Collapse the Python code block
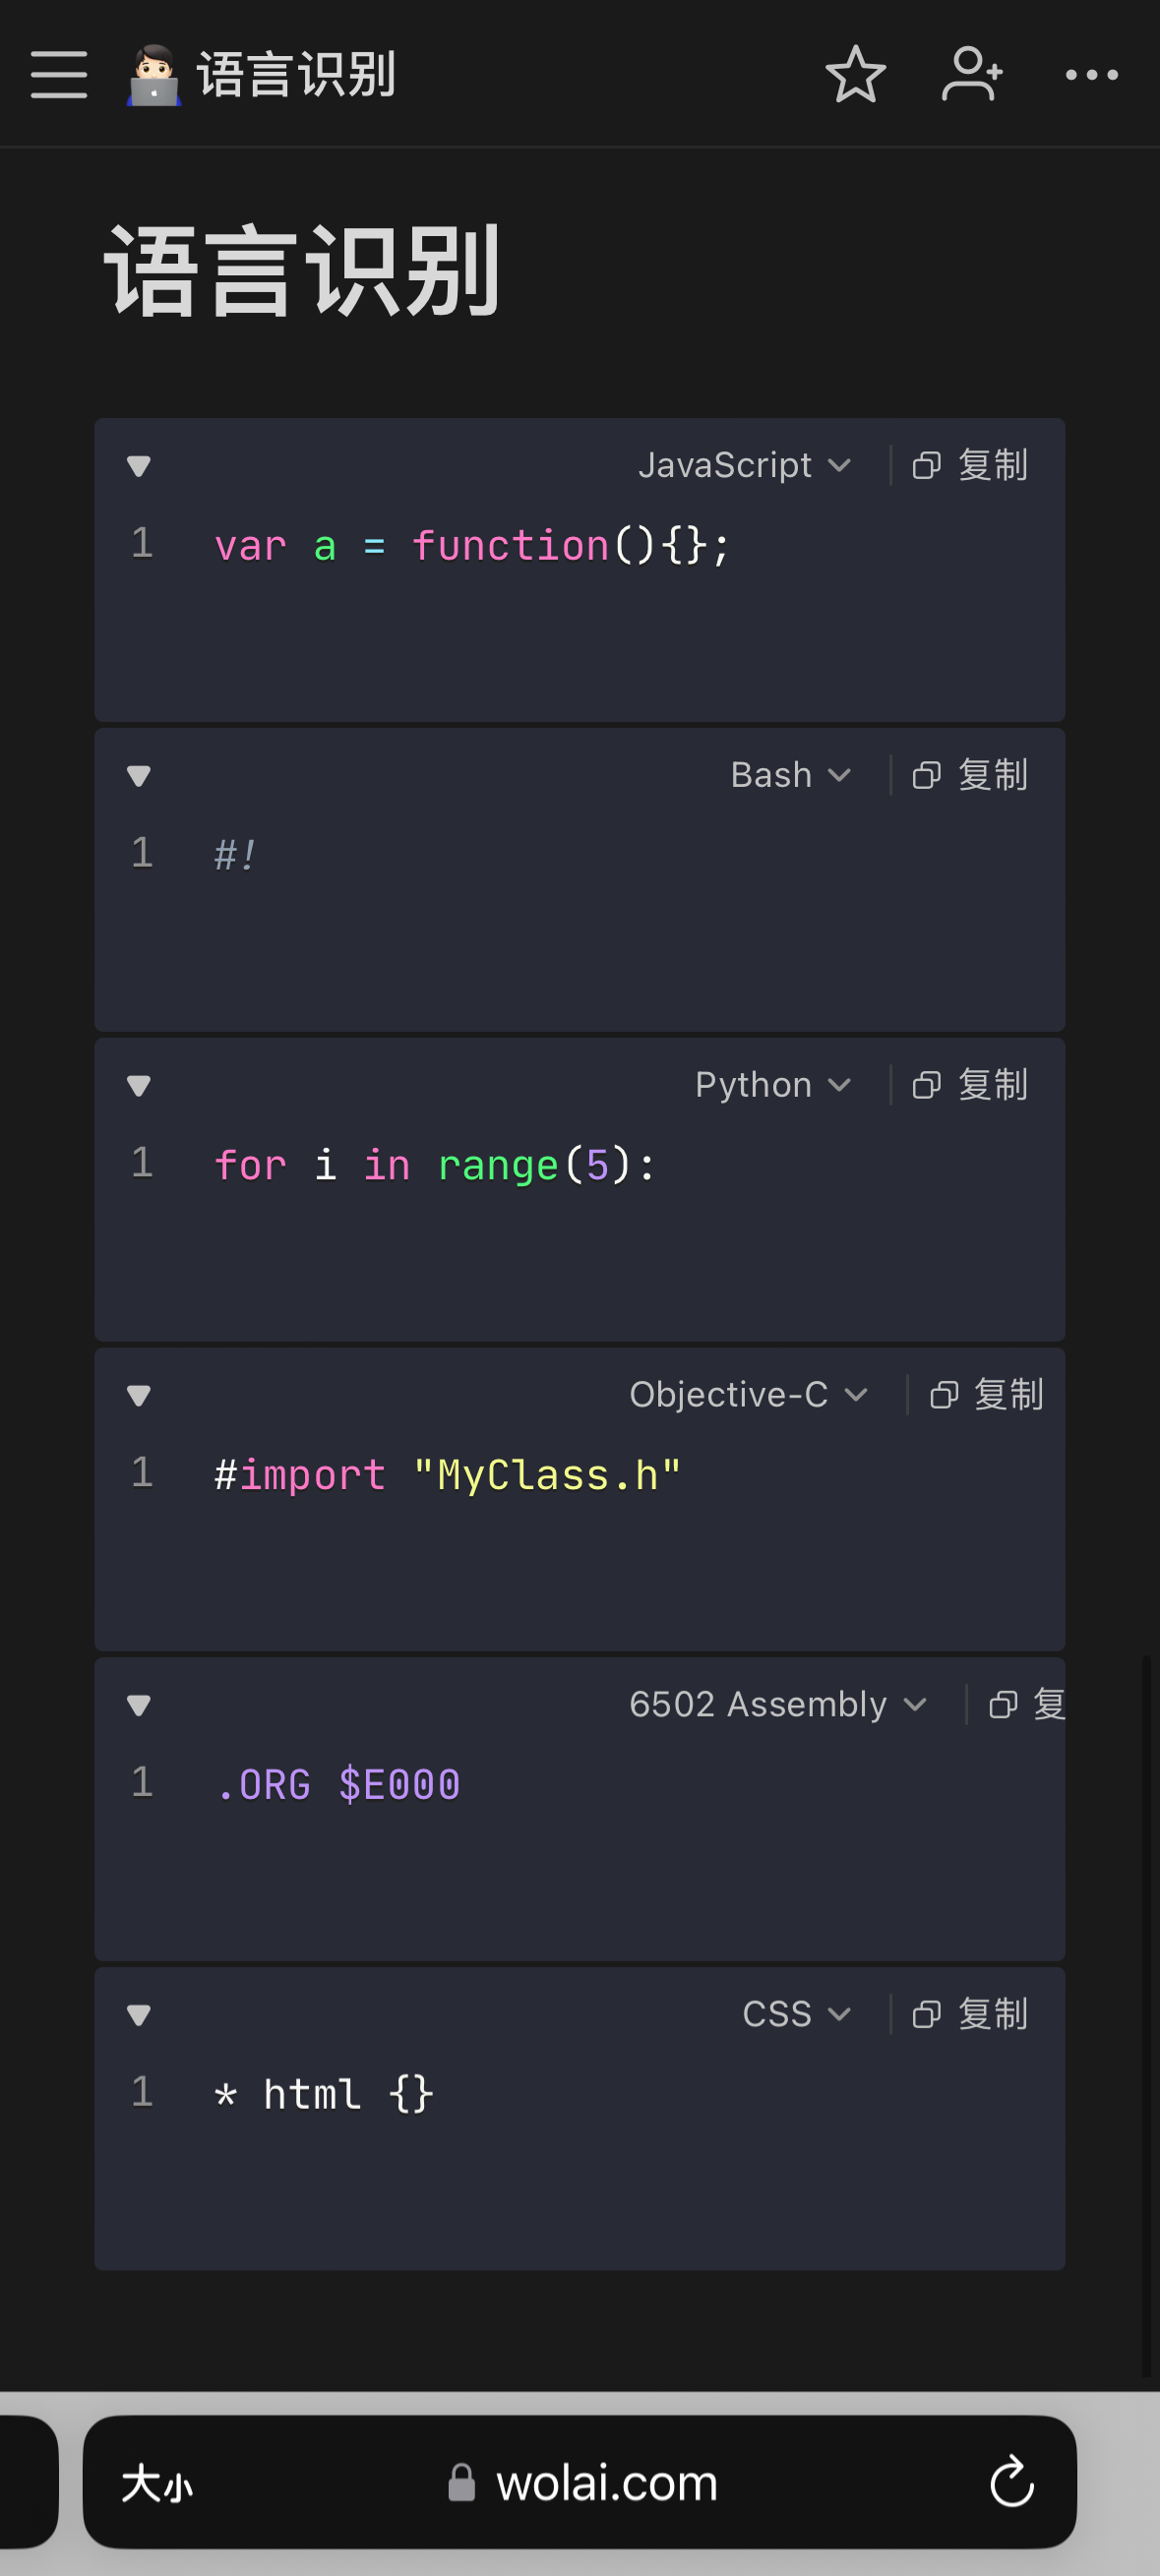This screenshot has width=1160, height=2576. coord(139,1086)
